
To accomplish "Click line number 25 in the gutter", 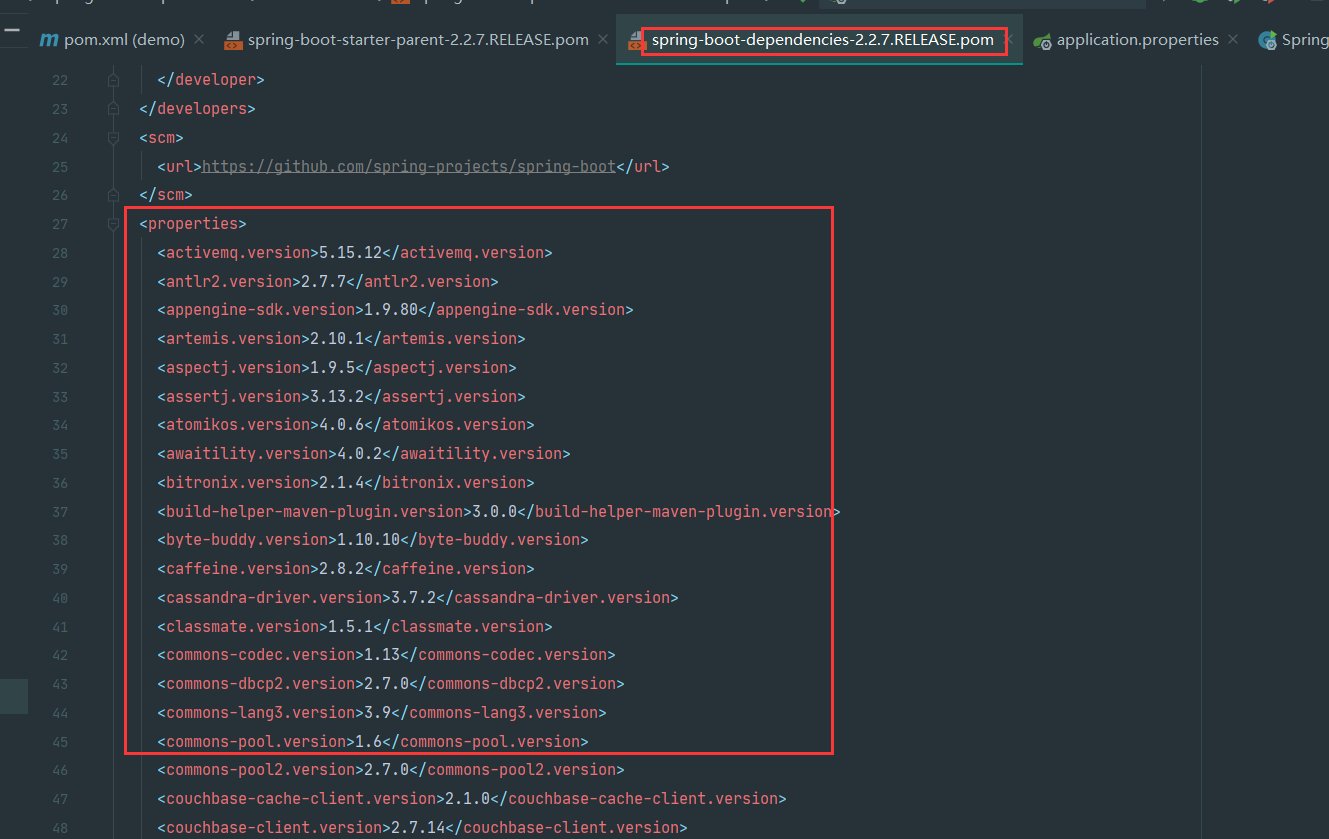I will click(x=60, y=166).
